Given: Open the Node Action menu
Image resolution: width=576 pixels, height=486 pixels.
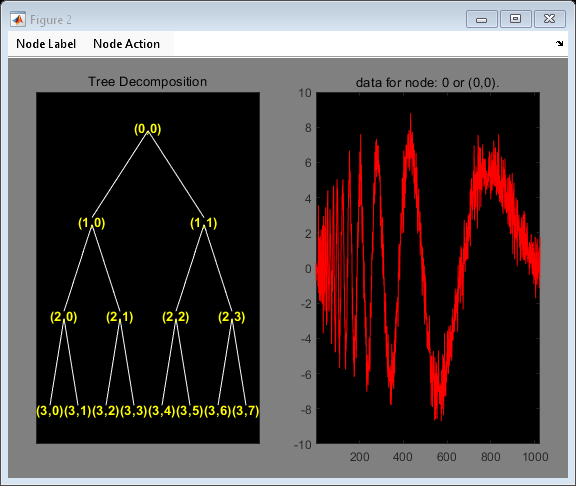Looking at the screenshot, I should [x=126, y=44].
